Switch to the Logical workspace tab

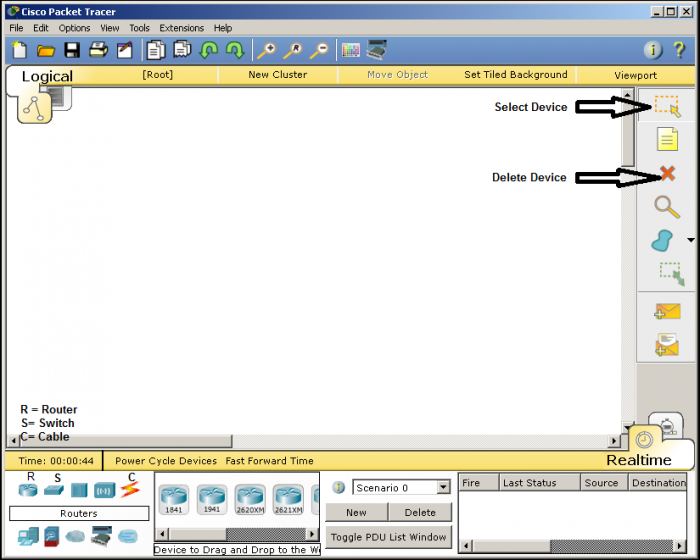47,76
